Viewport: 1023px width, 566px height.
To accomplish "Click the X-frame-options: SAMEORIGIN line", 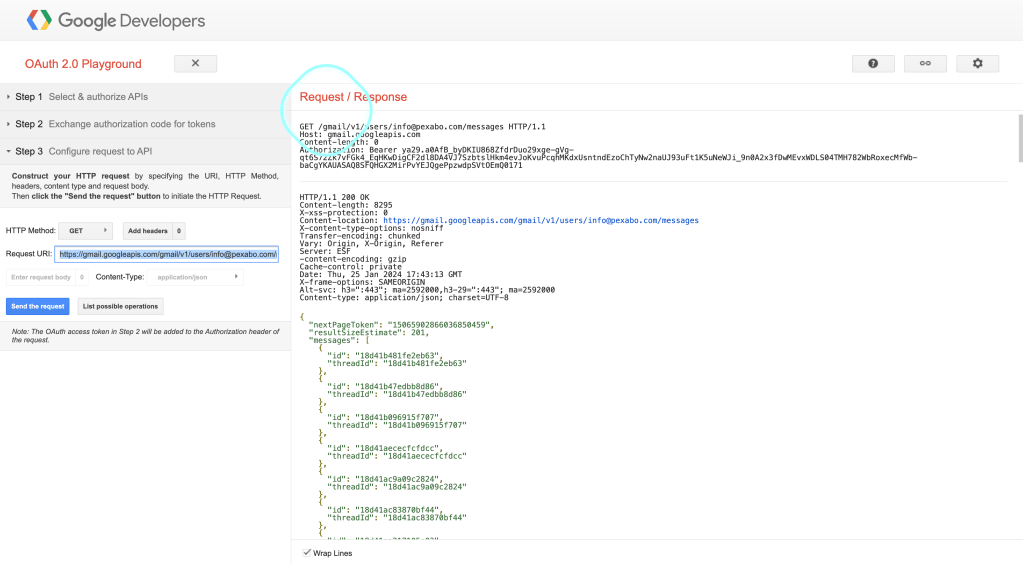I will [x=362, y=282].
